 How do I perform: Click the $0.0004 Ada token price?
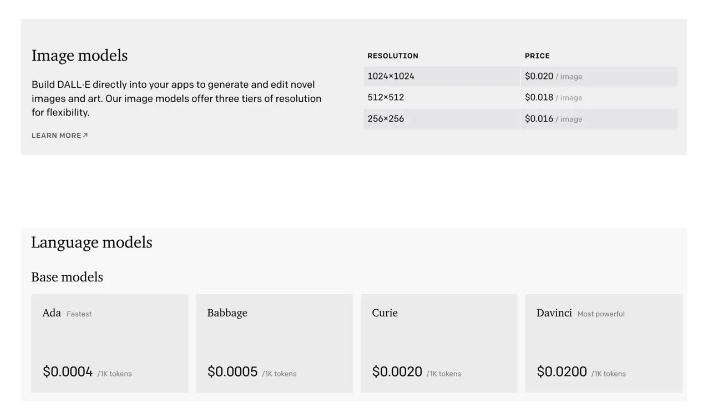(x=68, y=372)
